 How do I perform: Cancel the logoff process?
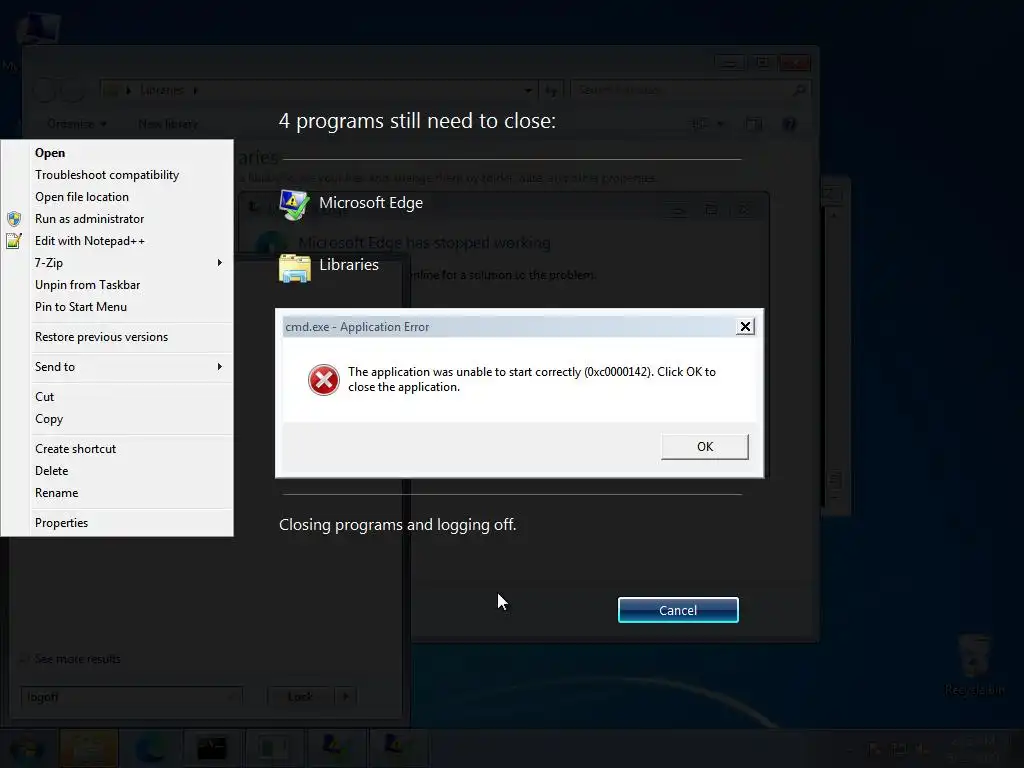click(x=678, y=610)
